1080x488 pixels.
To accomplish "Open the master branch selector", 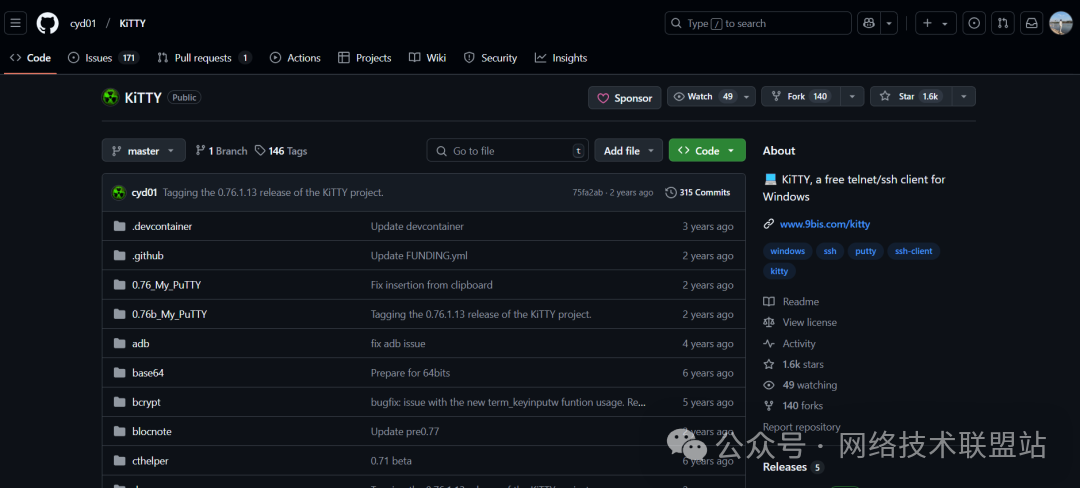I will click(x=144, y=151).
